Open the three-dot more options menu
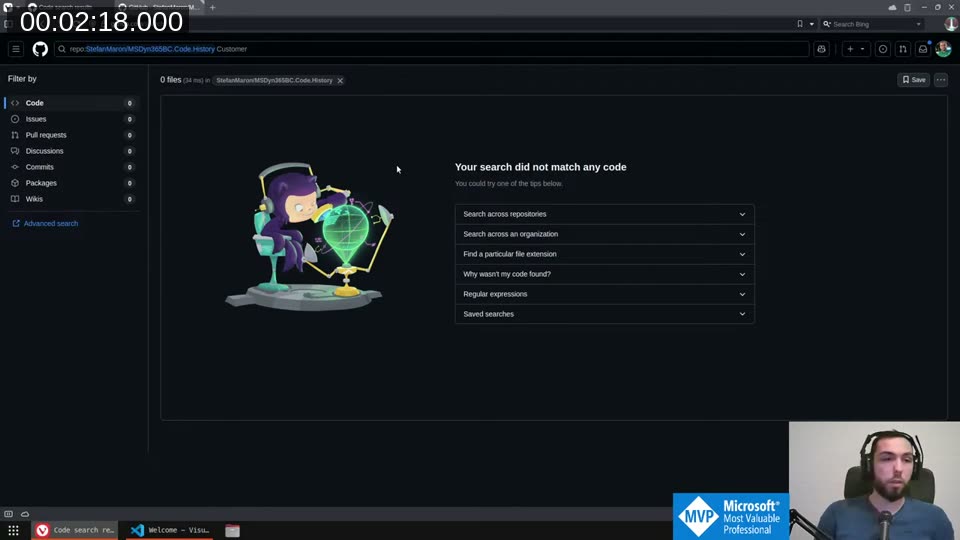Image resolution: width=960 pixels, height=540 pixels. click(941, 80)
